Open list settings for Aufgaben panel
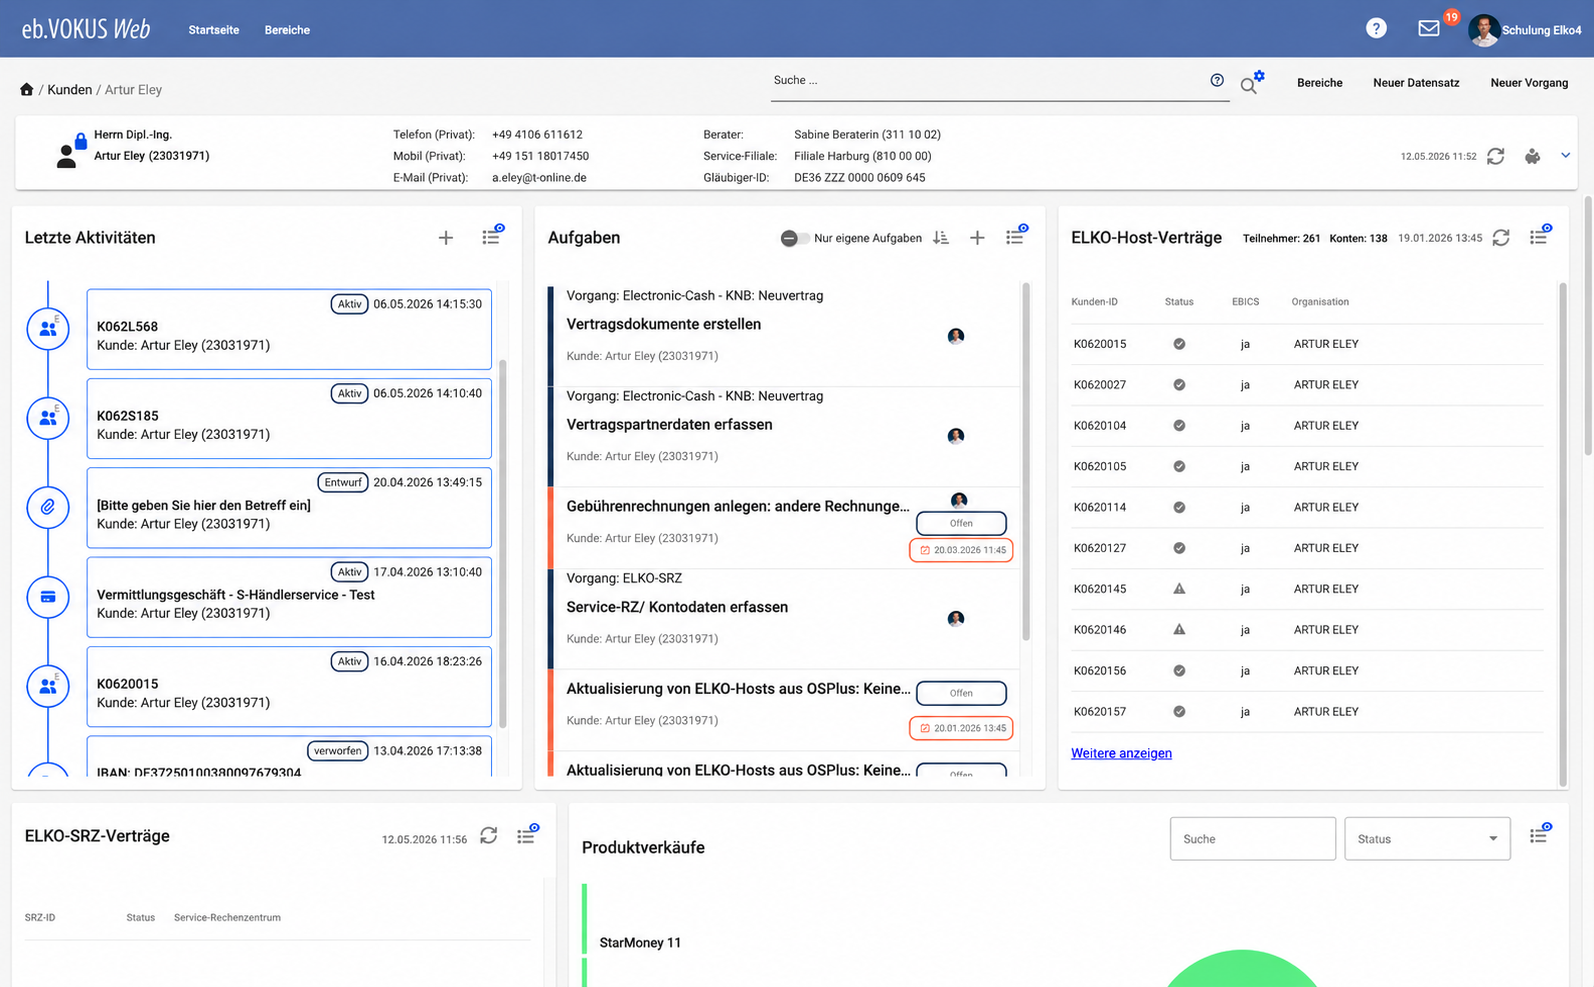1594x987 pixels. tap(1016, 236)
